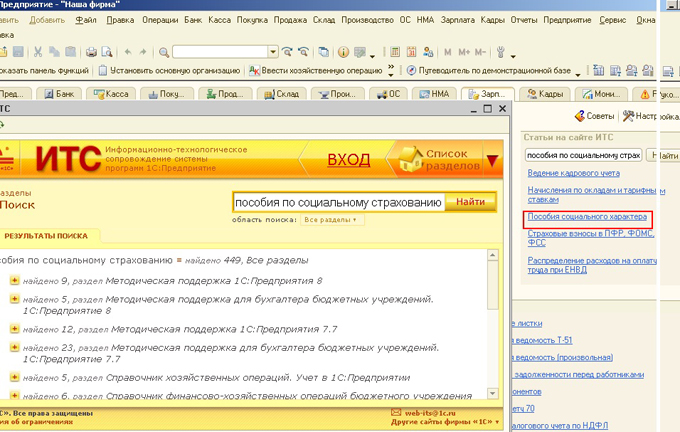680x432 pixels.
Task: Click the Calculator toolbar icon
Action: click(x=395, y=52)
